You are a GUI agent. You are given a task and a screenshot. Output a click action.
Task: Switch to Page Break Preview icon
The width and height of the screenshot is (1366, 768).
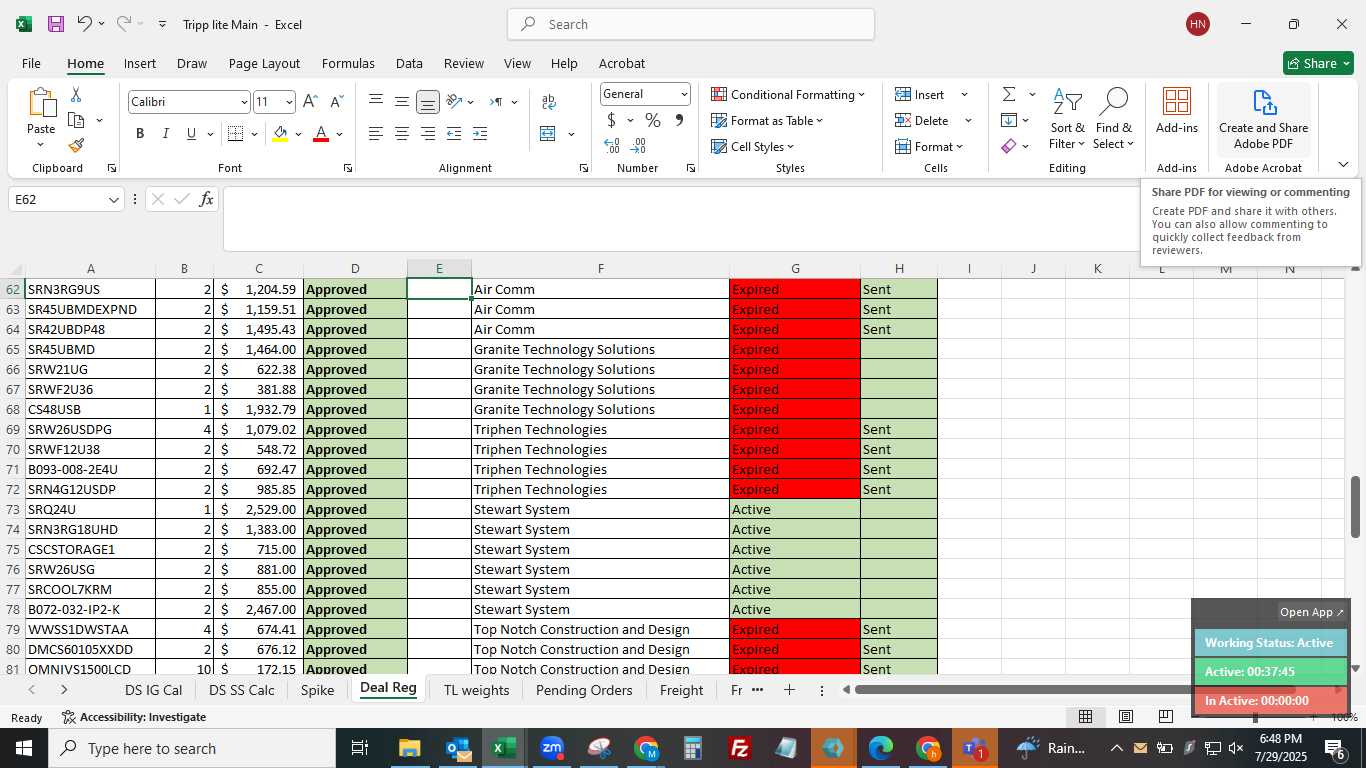click(1165, 717)
